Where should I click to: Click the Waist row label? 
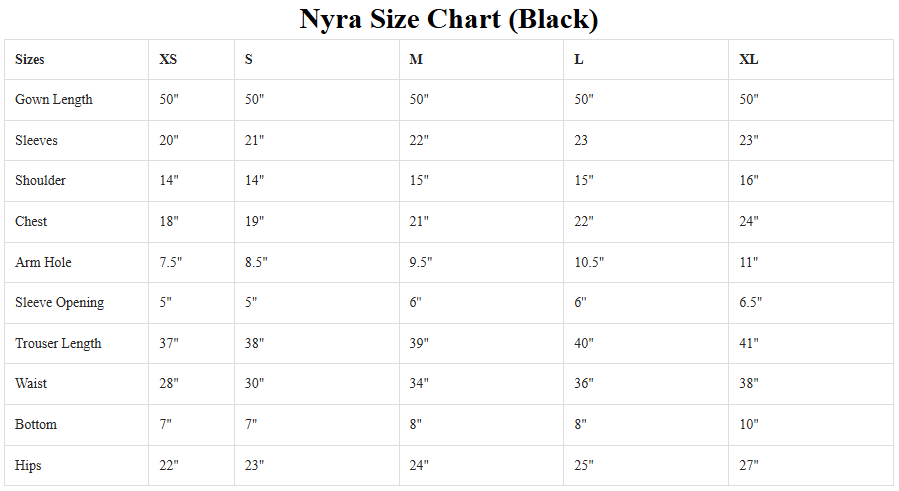click(31, 384)
